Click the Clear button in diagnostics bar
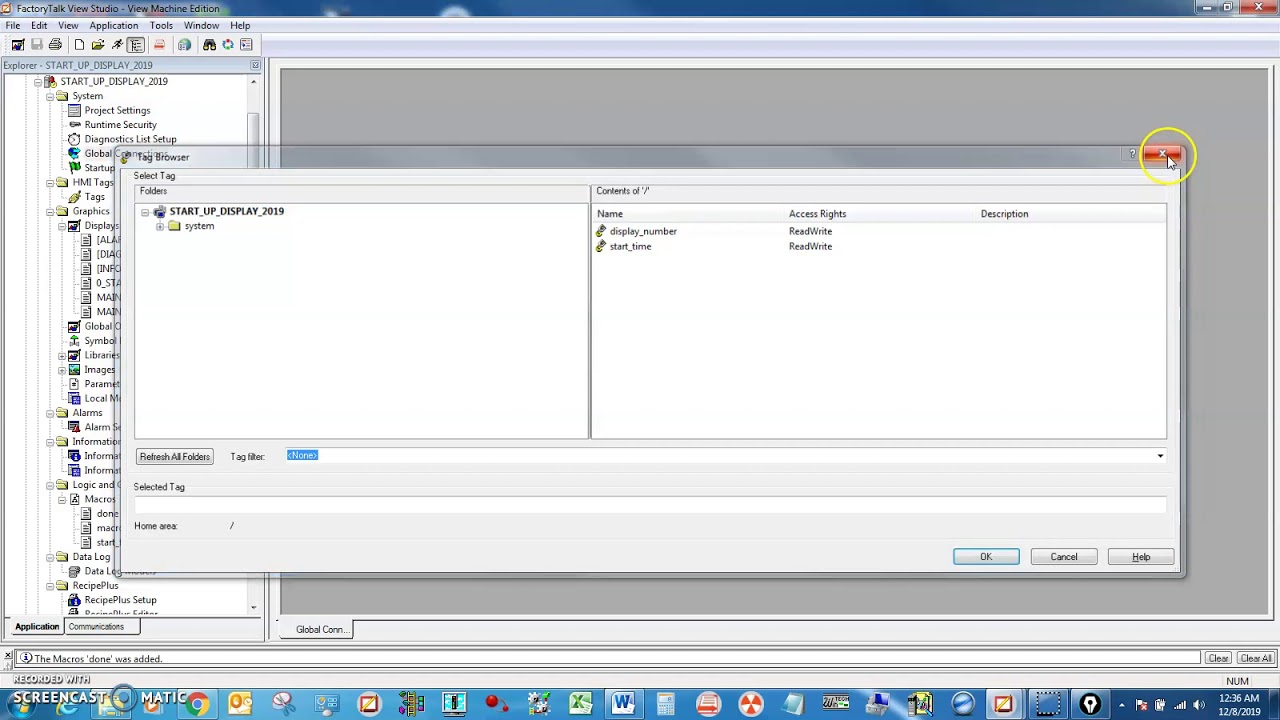 [x=1218, y=658]
